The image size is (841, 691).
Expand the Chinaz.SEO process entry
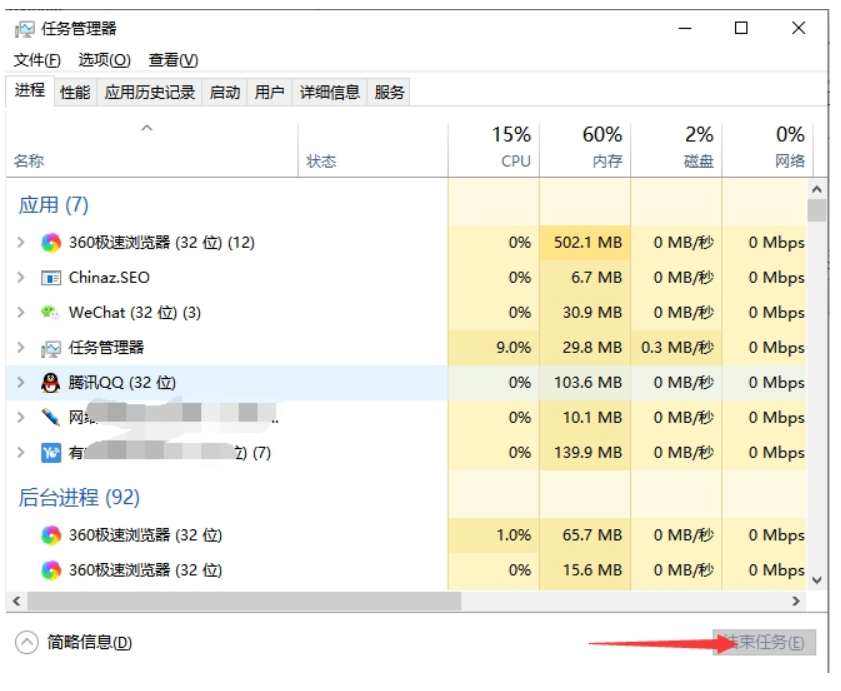[x=21, y=278]
